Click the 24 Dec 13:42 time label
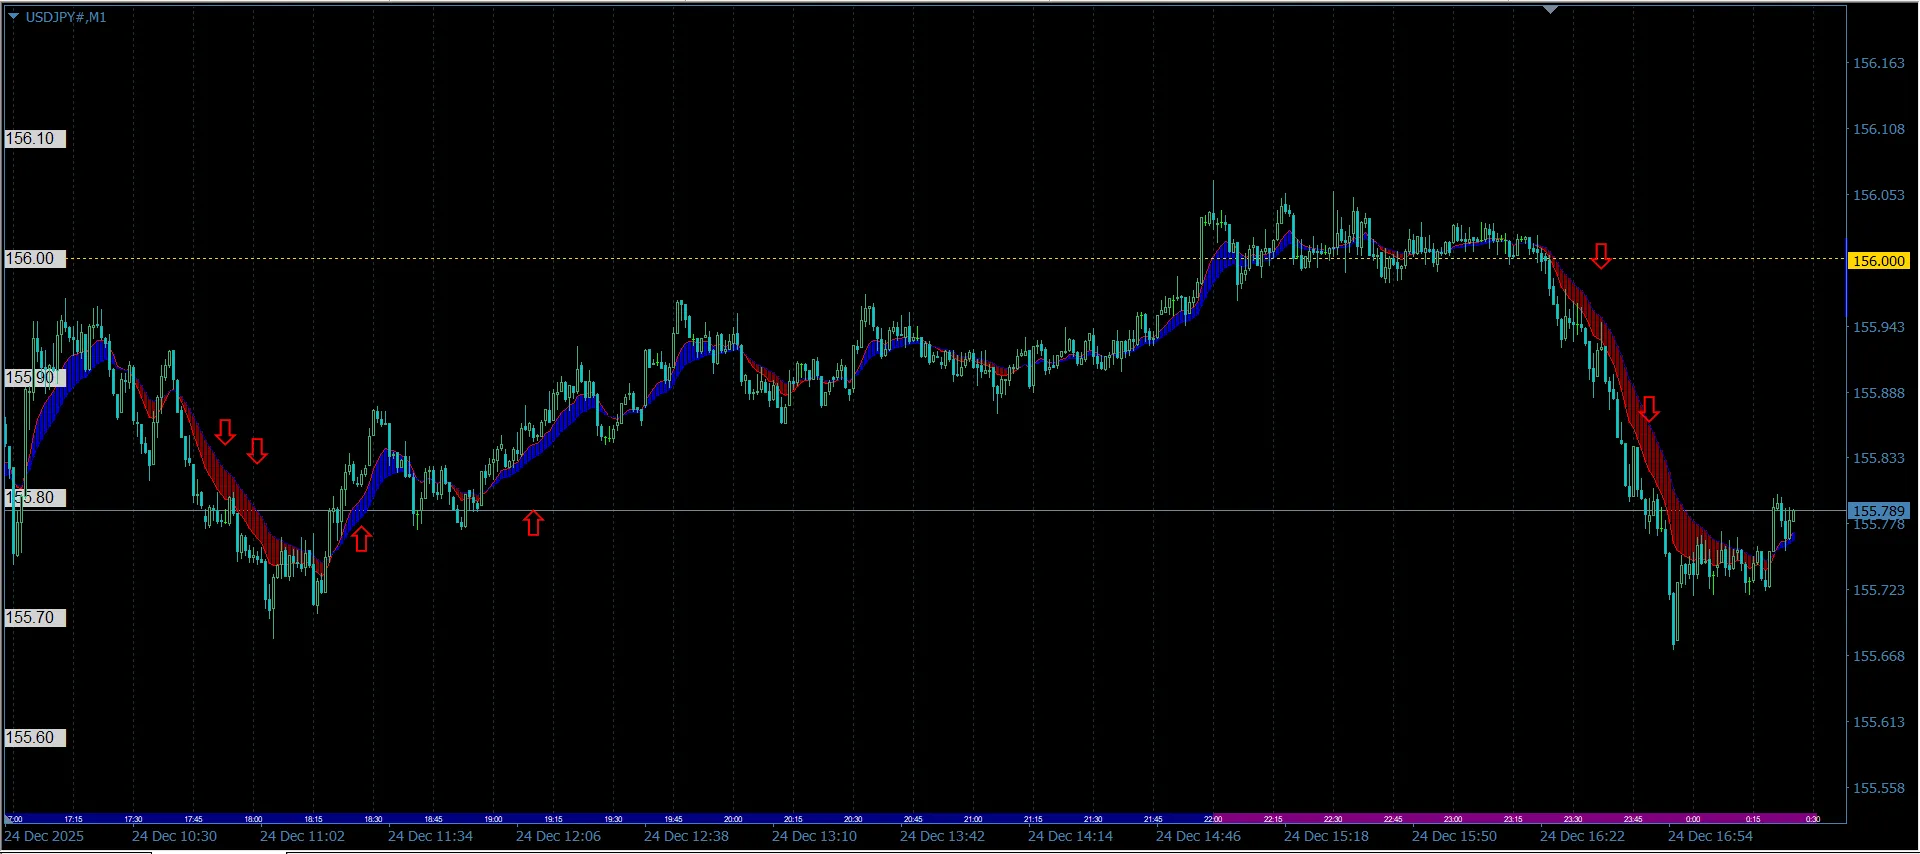The image size is (1920, 854). coord(942,836)
